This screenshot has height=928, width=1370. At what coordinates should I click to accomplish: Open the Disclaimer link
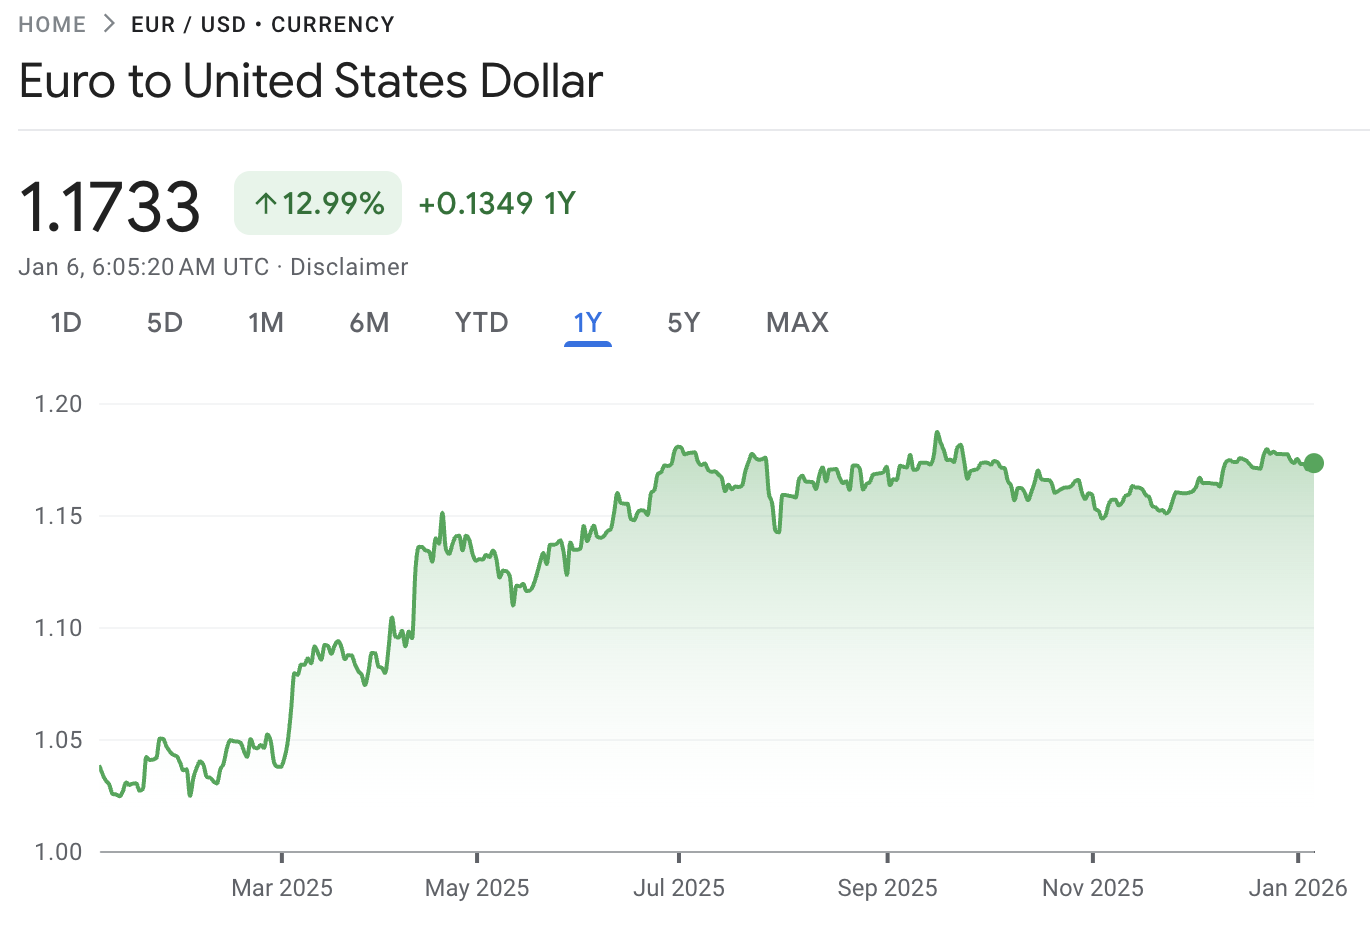pos(348,266)
